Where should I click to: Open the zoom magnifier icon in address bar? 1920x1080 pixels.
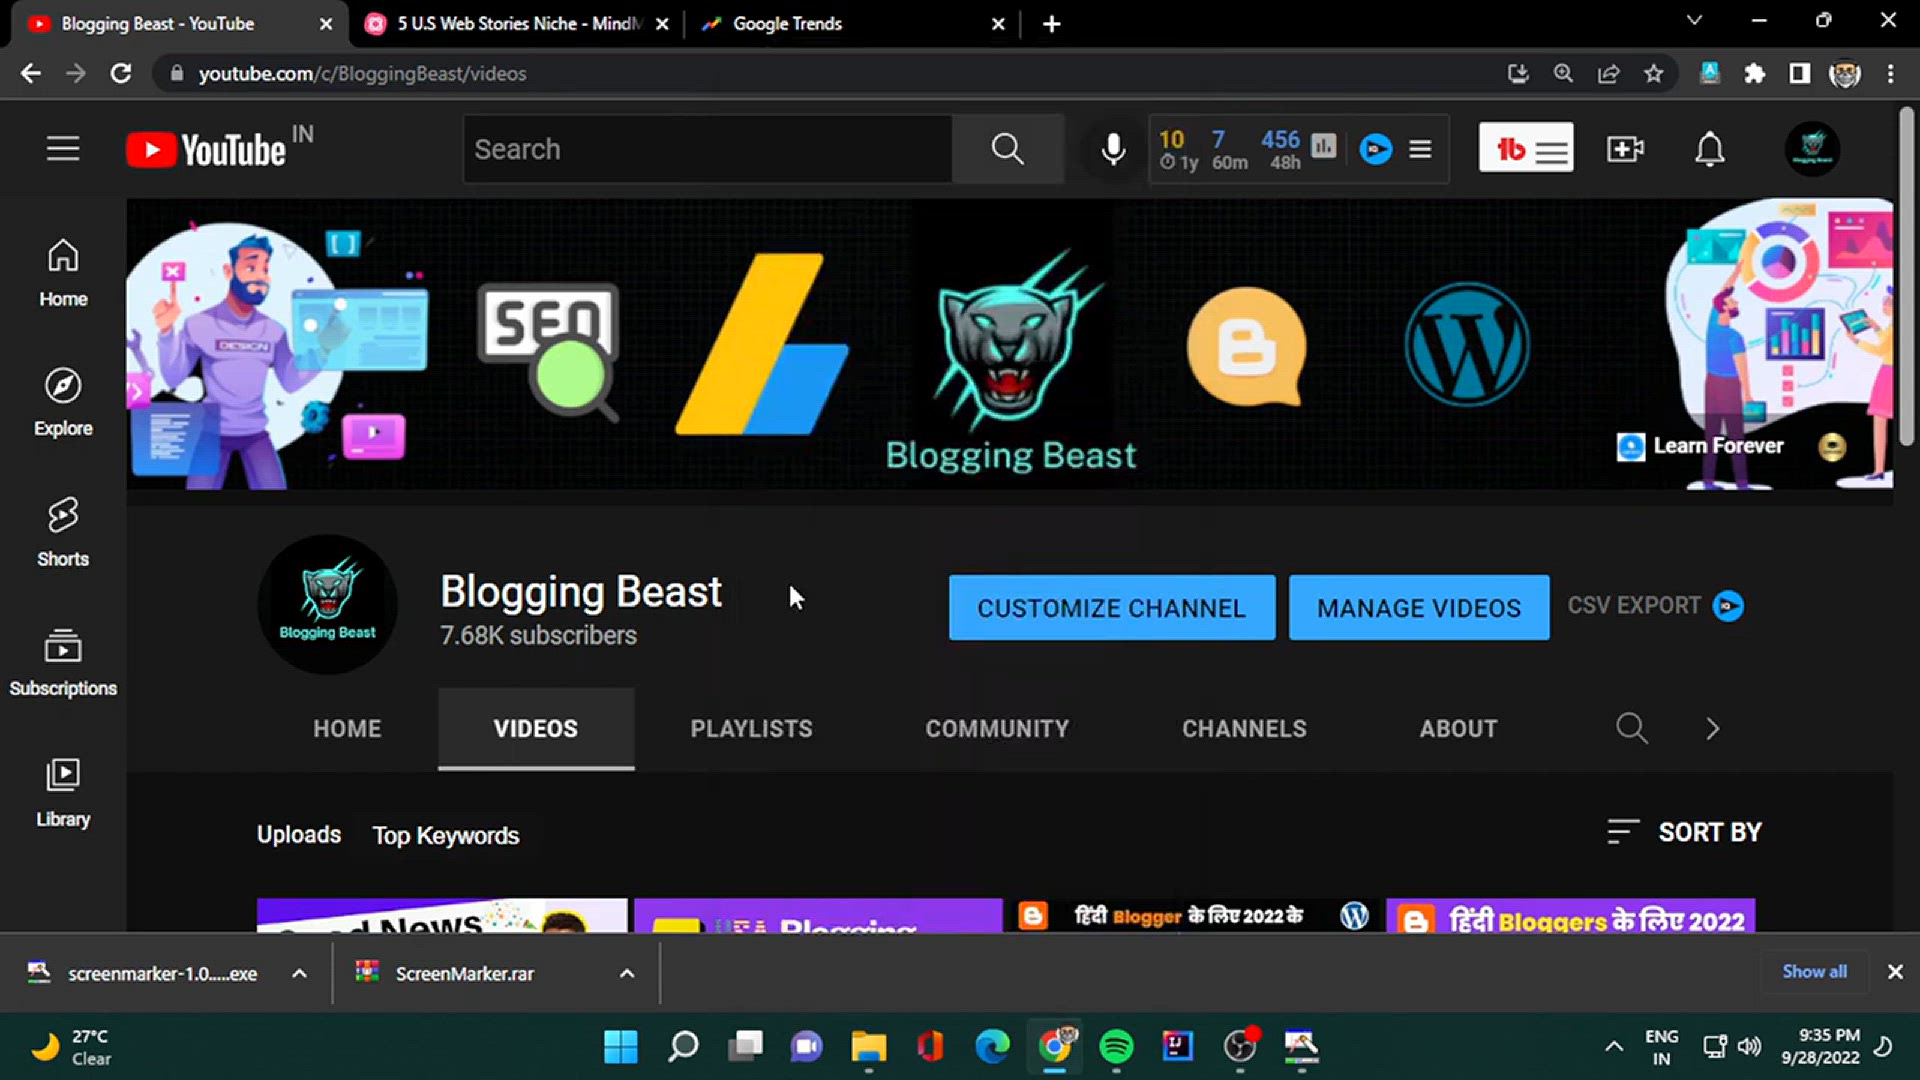tap(1563, 73)
